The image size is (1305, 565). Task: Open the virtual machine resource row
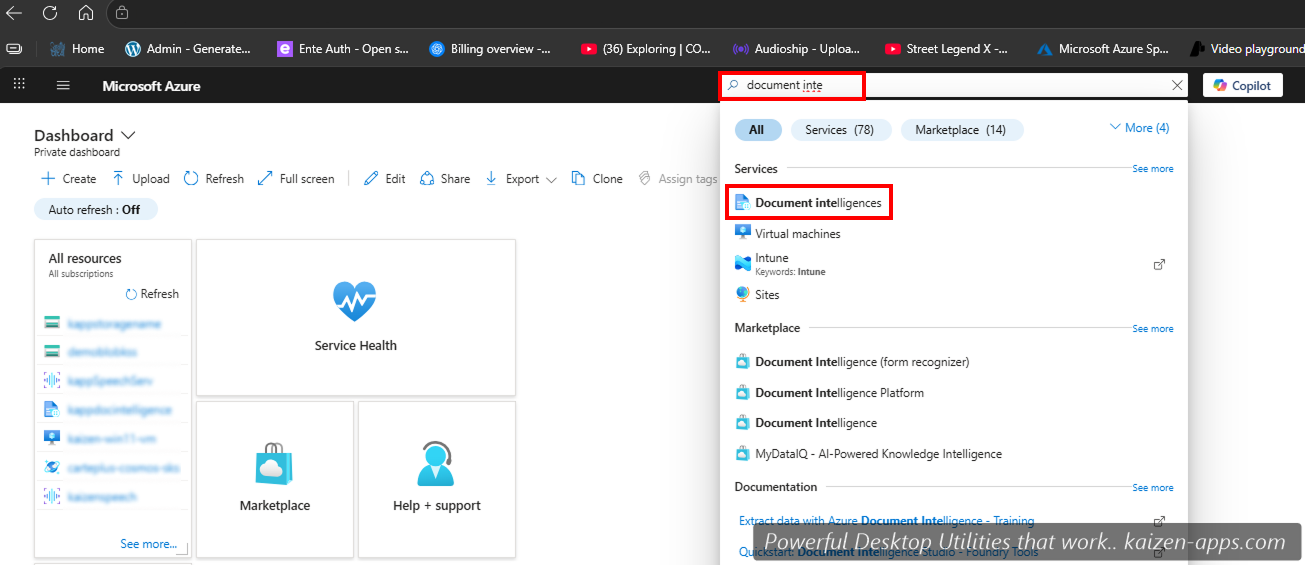click(x=111, y=439)
